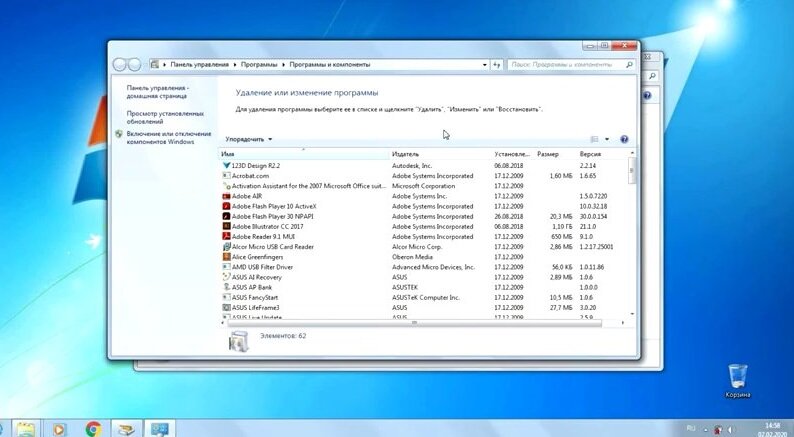Image resolution: width=794 pixels, height=437 pixels.
Task: Click the ASUS FancyStart icon
Action: (x=226, y=297)
